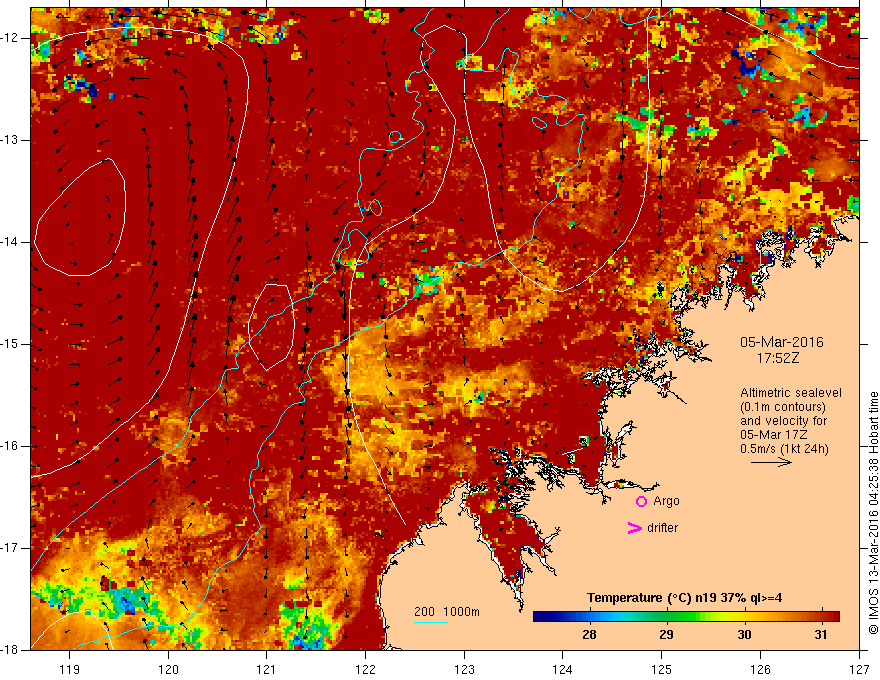
Task: Click latitude axis label -15
Action: [10, 344]
